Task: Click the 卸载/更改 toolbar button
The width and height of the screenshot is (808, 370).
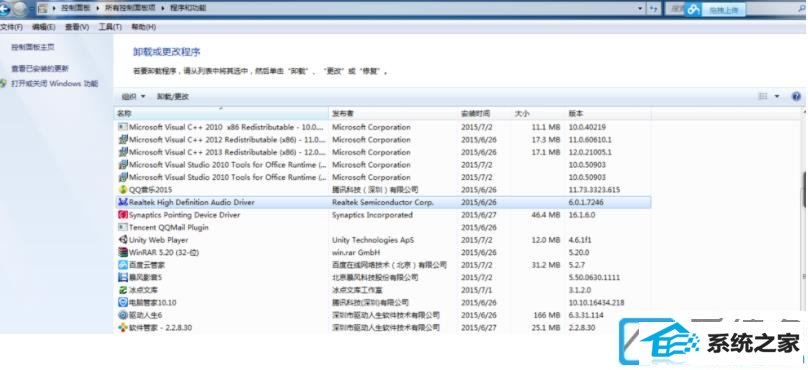Action: click(x=173, y=96)
